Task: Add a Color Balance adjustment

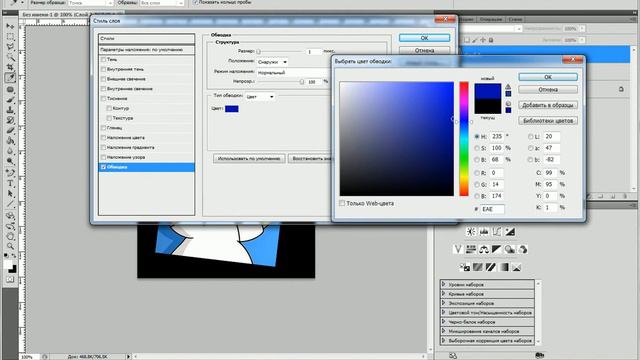Action: pos(484,249)
